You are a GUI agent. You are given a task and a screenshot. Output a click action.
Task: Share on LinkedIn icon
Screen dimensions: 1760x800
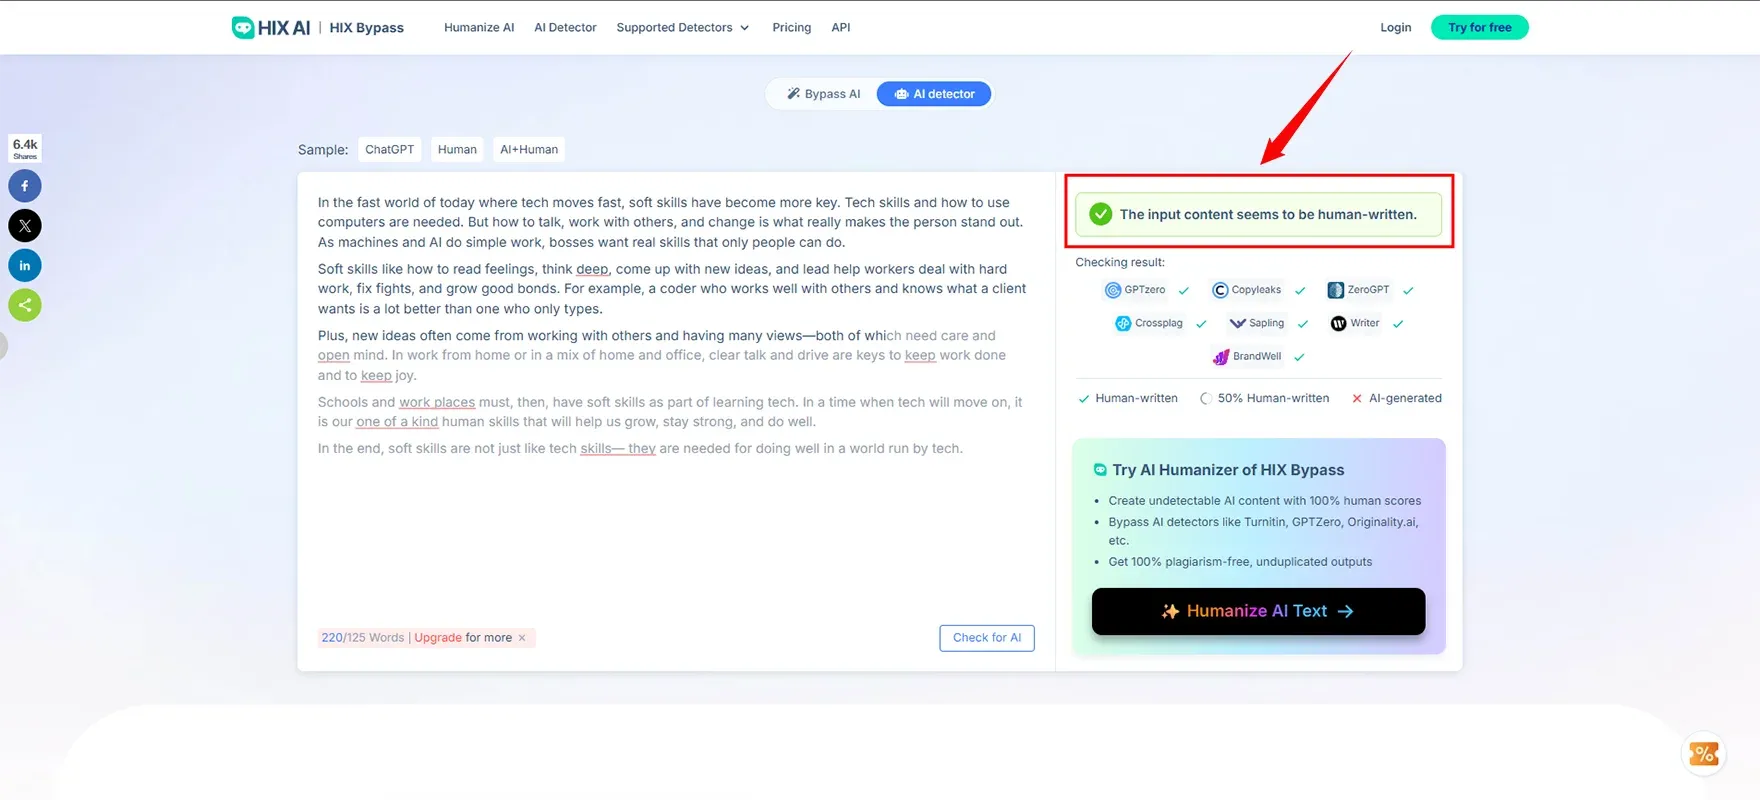(25, 266)
